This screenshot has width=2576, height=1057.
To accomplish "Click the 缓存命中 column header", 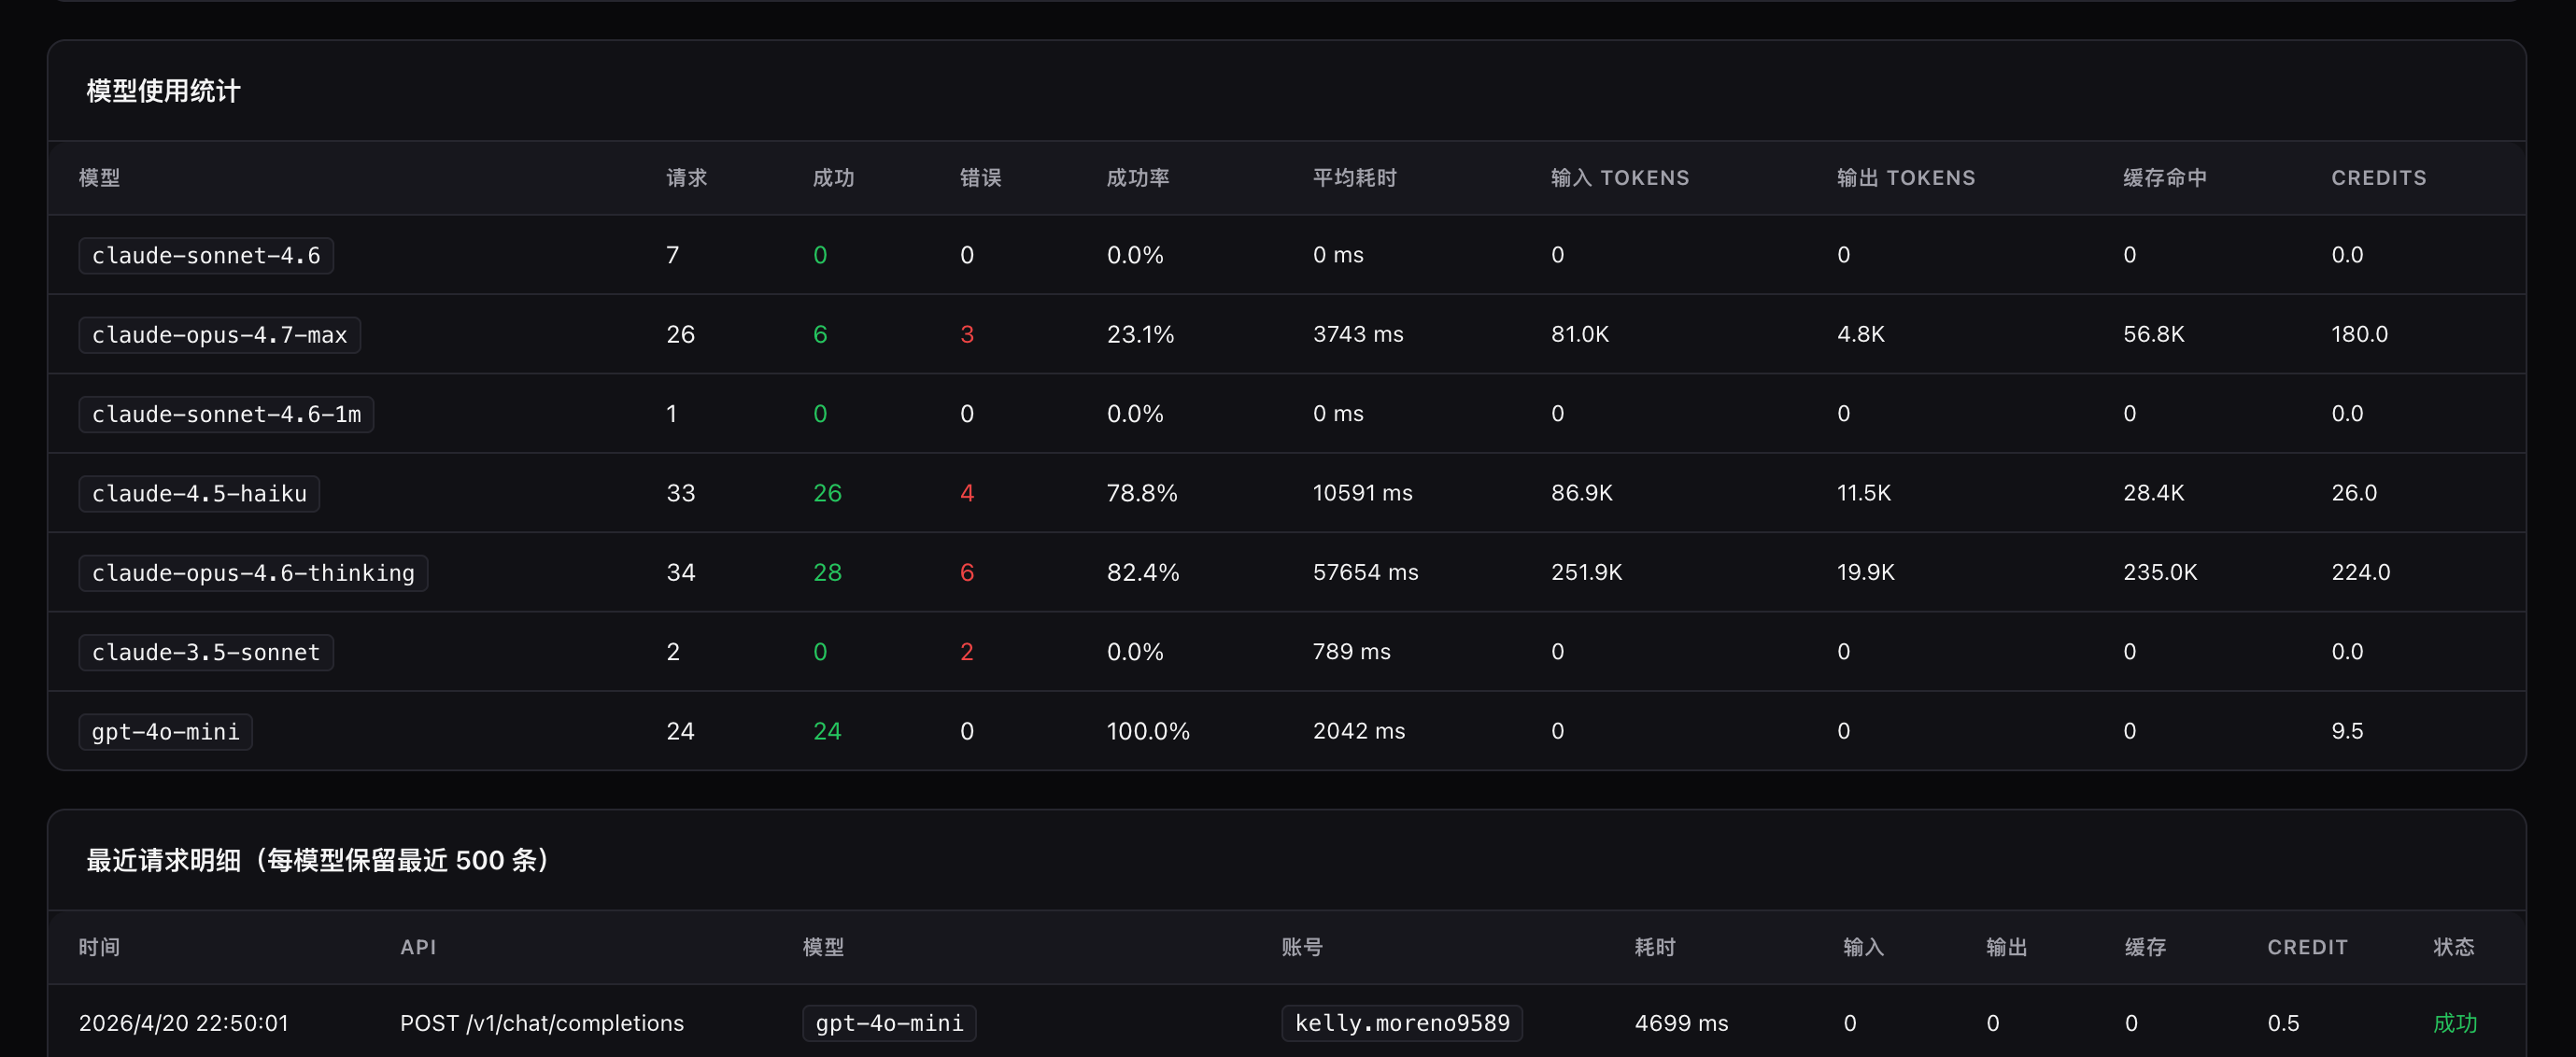I will tap(2164, 178).
